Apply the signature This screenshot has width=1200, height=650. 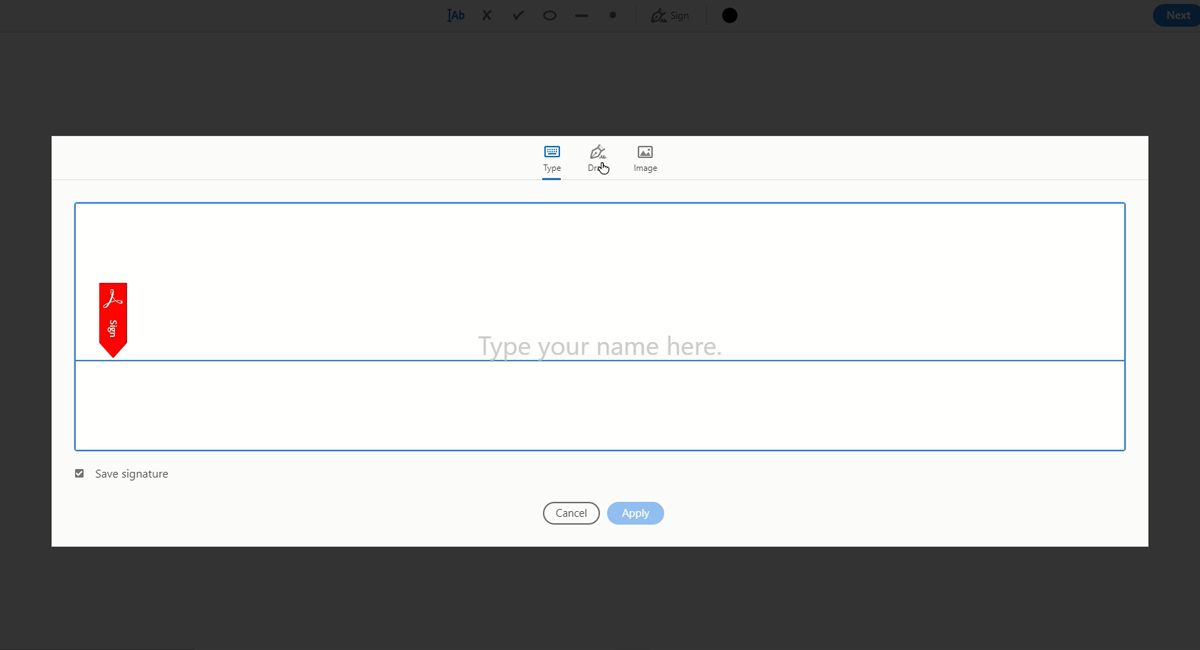[x=635, y=513]
